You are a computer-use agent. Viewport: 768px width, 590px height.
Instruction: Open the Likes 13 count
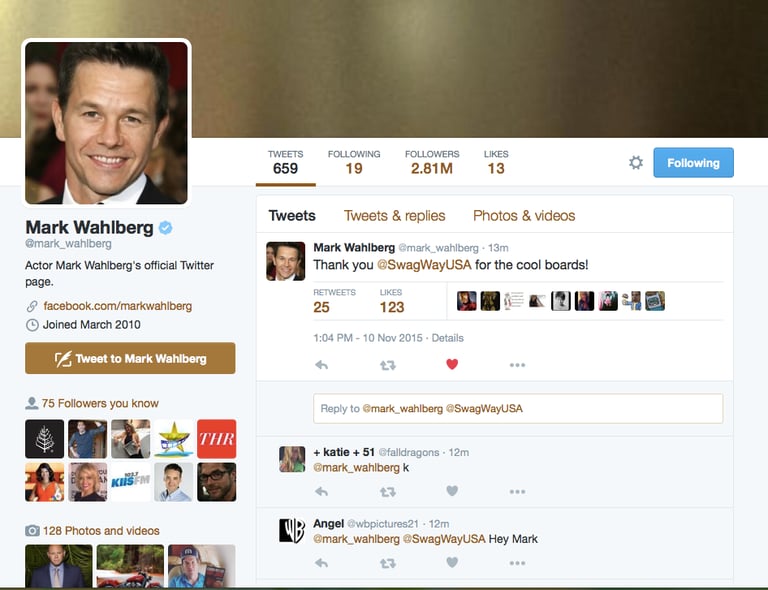point(496,163)
